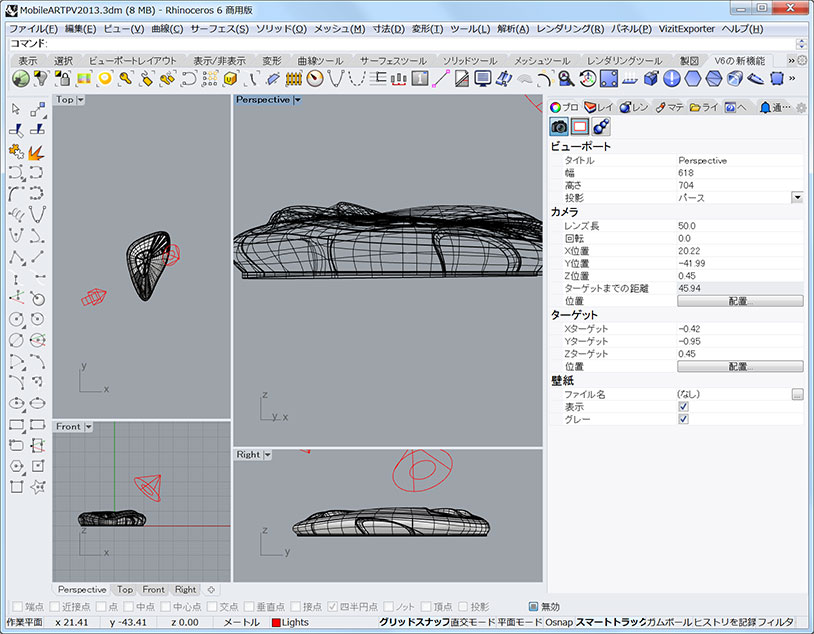Click the wallpaper file browse button
814x634 pixels.
click(x=797, y=395)
